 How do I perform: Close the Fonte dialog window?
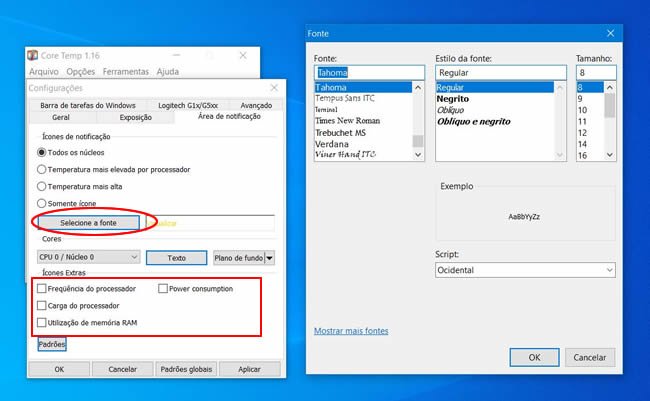[x=610, y=33]
